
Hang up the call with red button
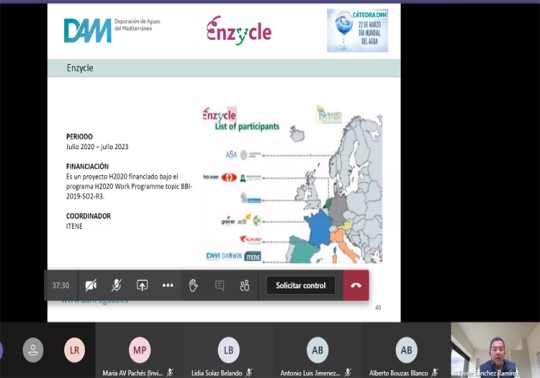(x=356, y=285)
